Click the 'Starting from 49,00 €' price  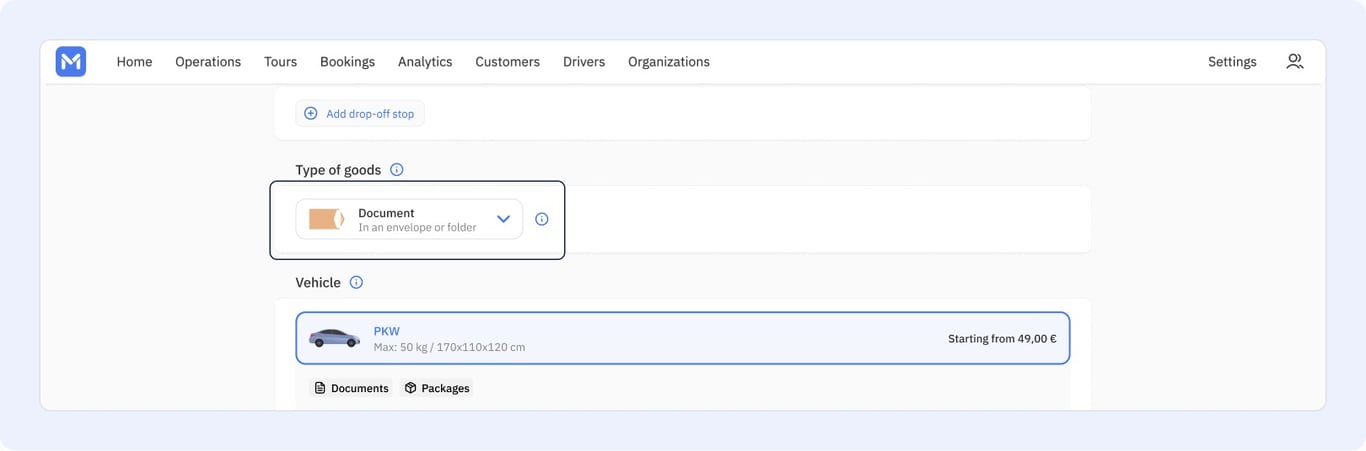tap(1002, 339)
